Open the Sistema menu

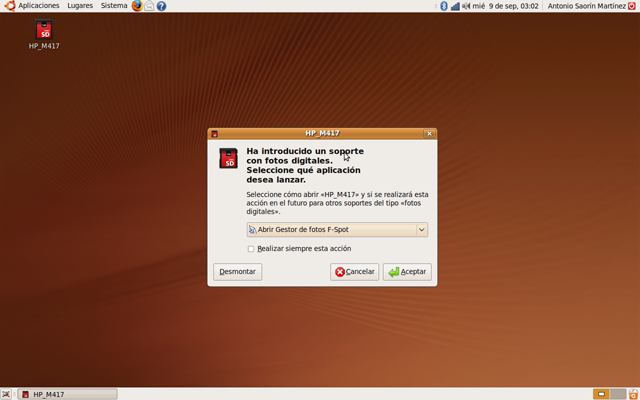point(114,6)
